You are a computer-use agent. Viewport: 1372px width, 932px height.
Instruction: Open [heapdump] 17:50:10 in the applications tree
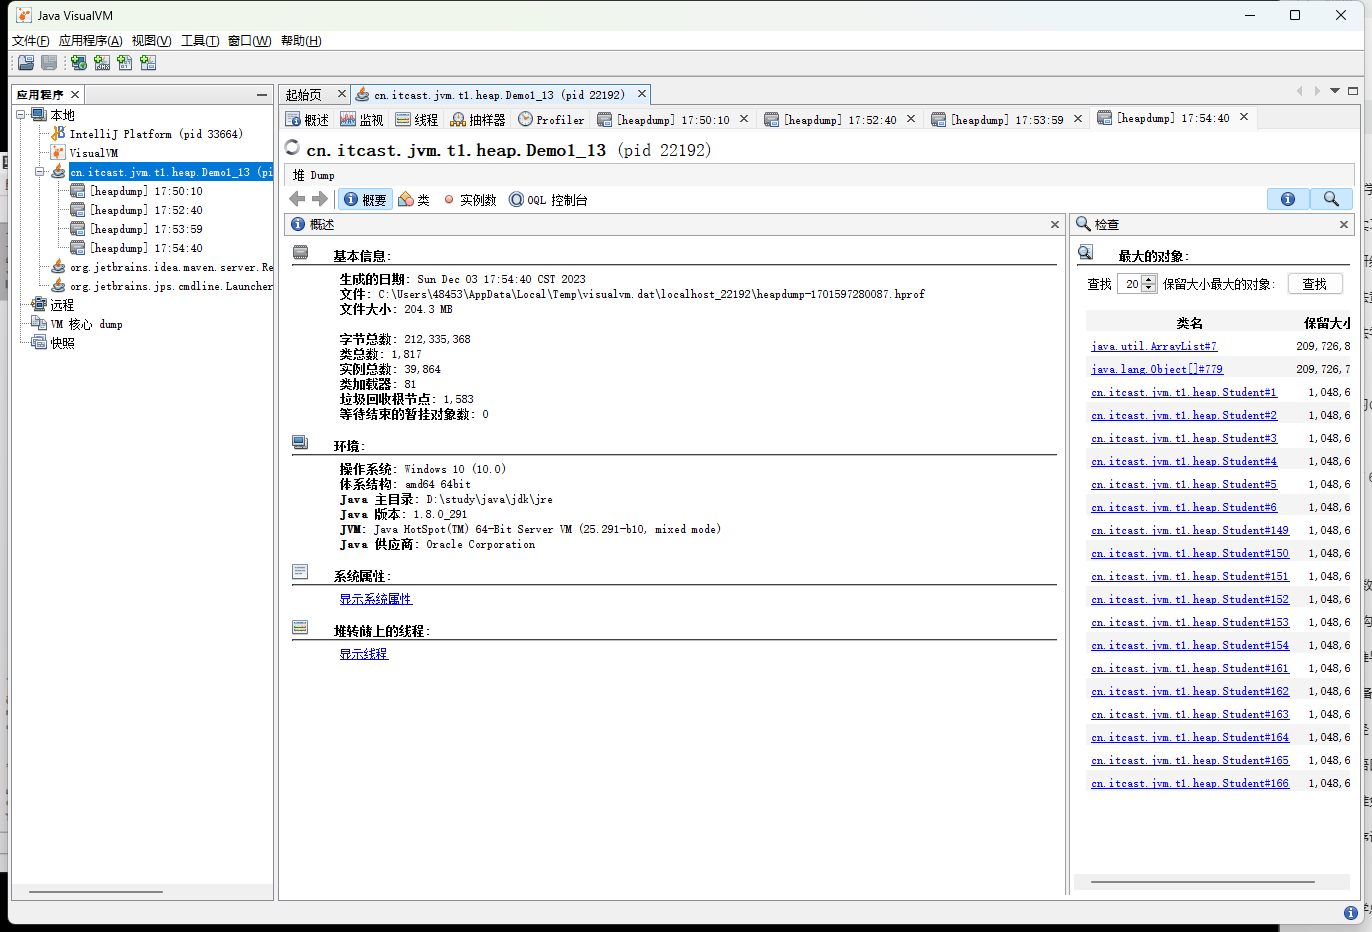[137, 191]
